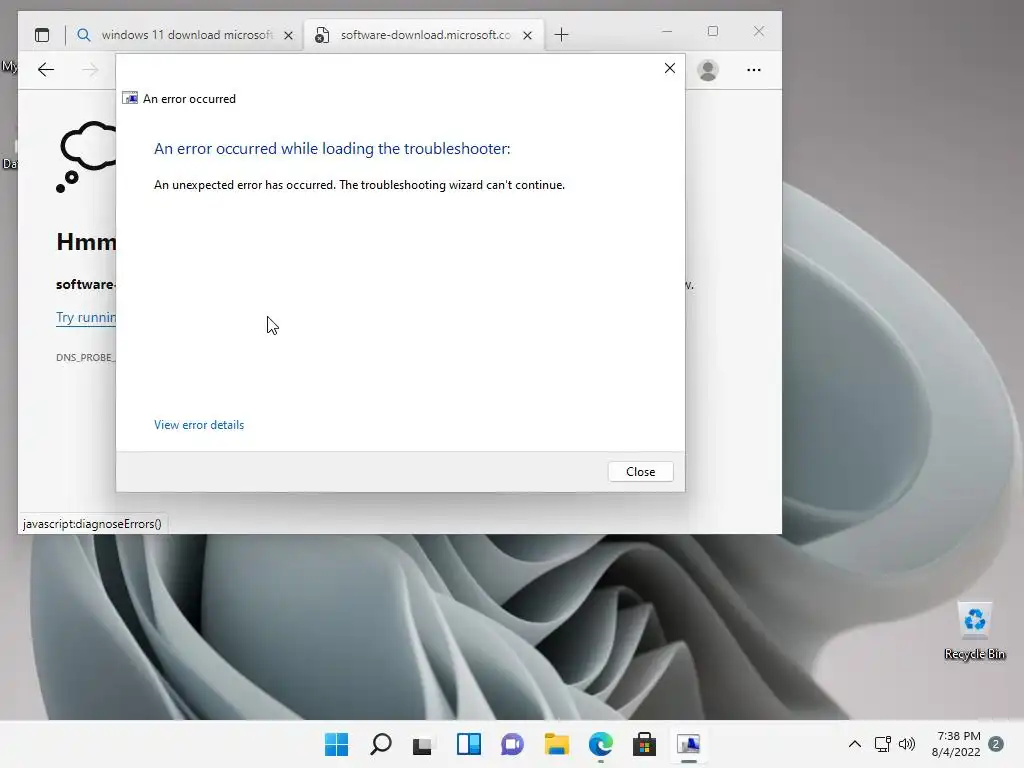1024x768 pixels.
Task: Go back in Edge browser
Action: tap(46, 69)
